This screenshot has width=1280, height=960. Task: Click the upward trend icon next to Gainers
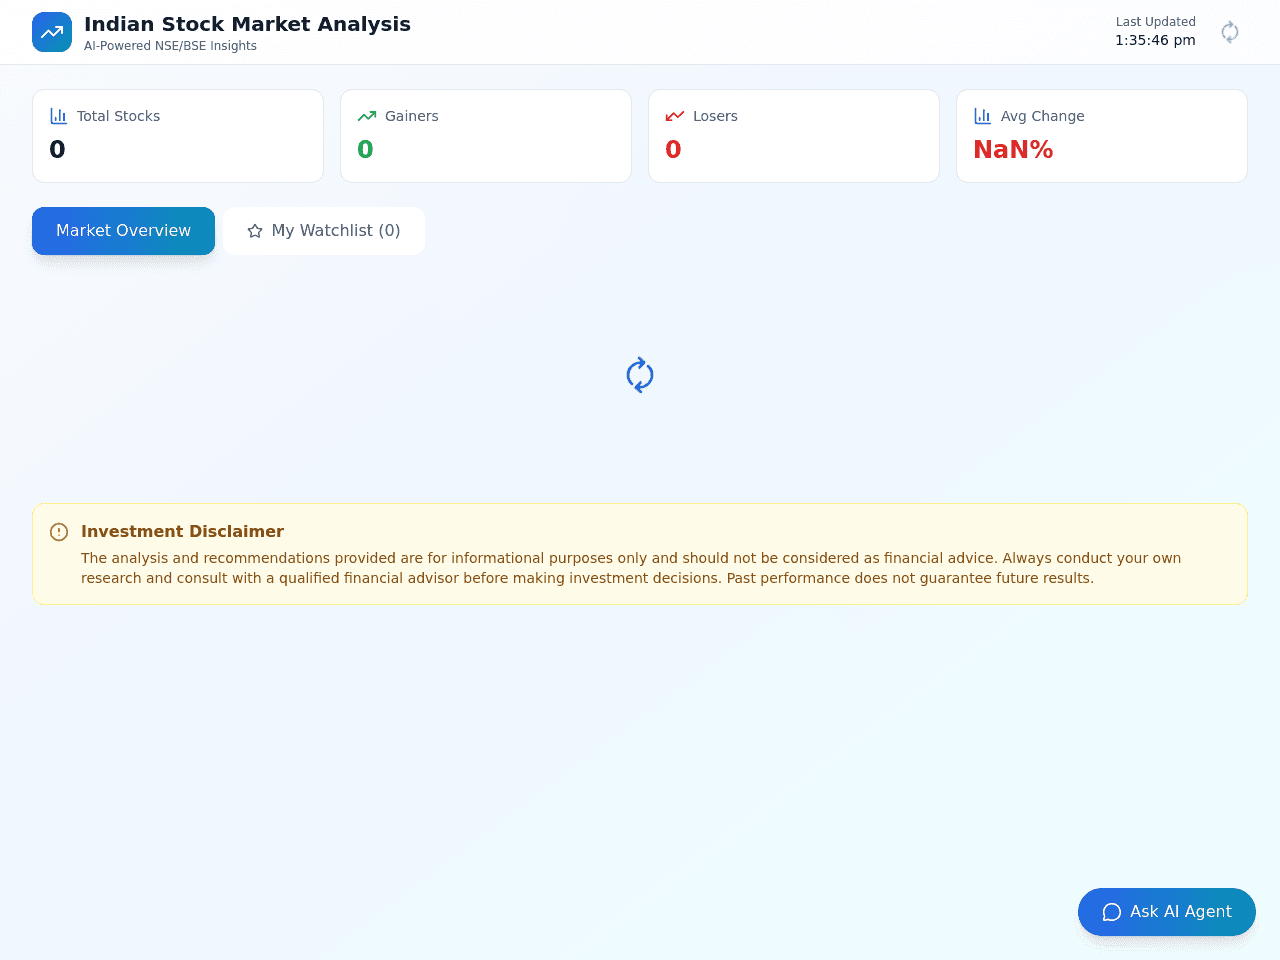pos(367,116)
